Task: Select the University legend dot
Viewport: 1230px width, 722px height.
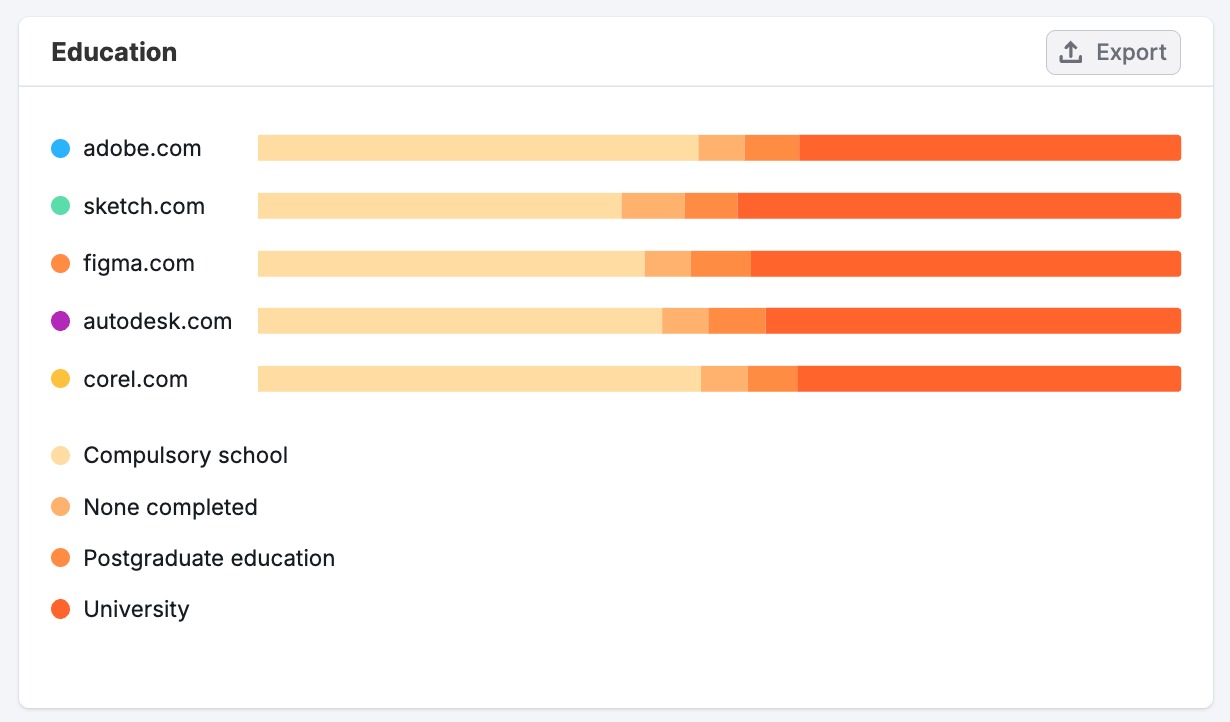Action: 60,609
